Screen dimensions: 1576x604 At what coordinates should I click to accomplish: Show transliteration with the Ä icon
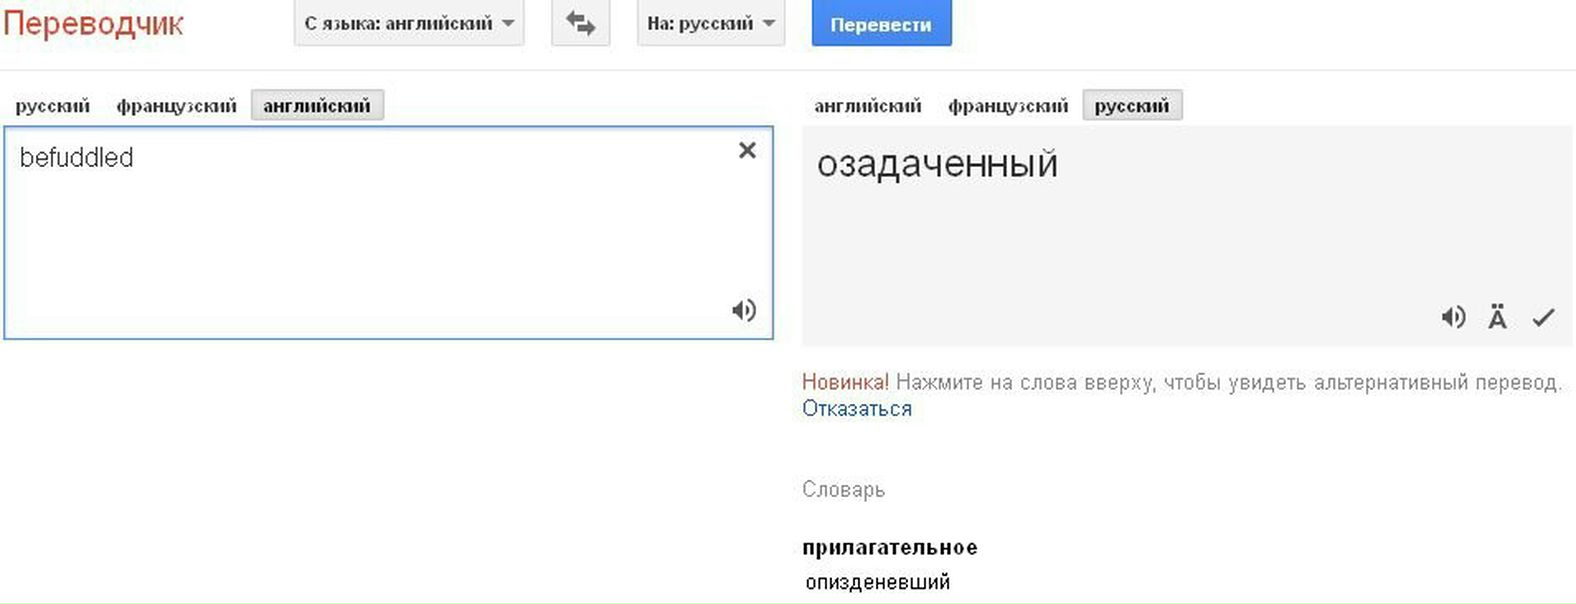(1497, 317)
